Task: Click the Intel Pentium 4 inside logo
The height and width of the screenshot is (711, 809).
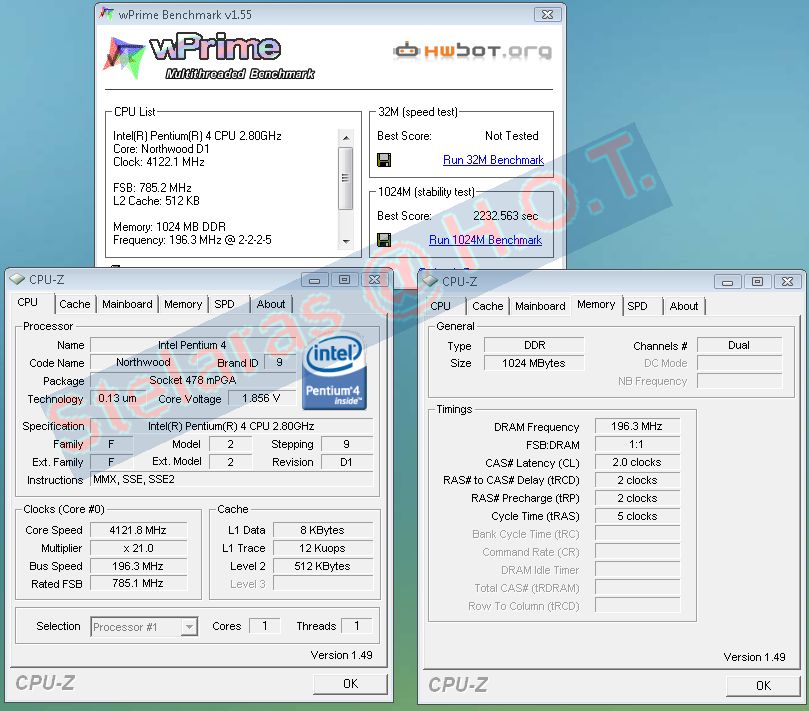Action: coord(334,373)
